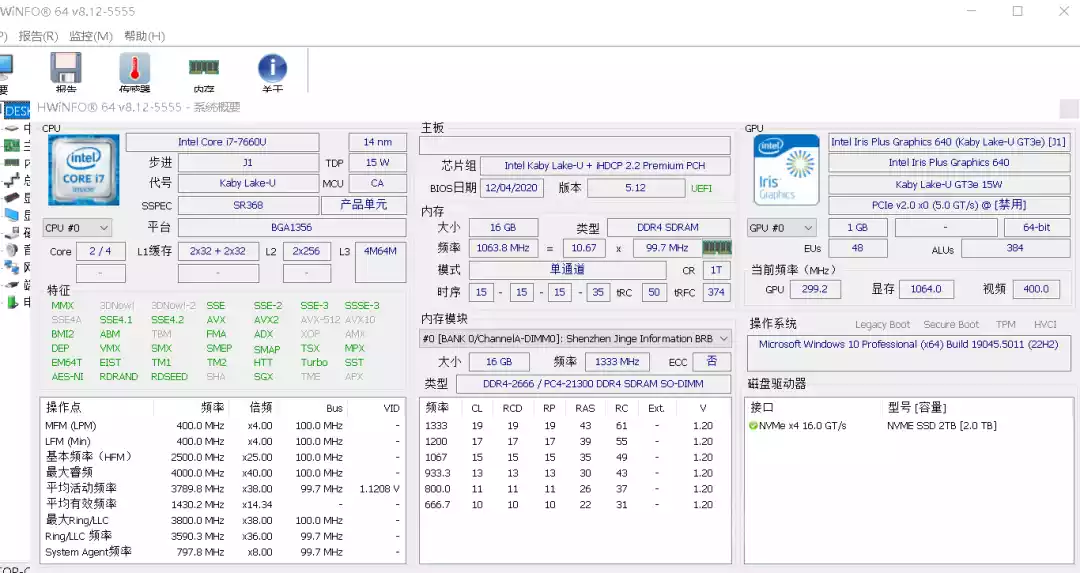Open the GPU #0 selector dropdown
Screen dimensions: 1080x573
pos(782,228)
